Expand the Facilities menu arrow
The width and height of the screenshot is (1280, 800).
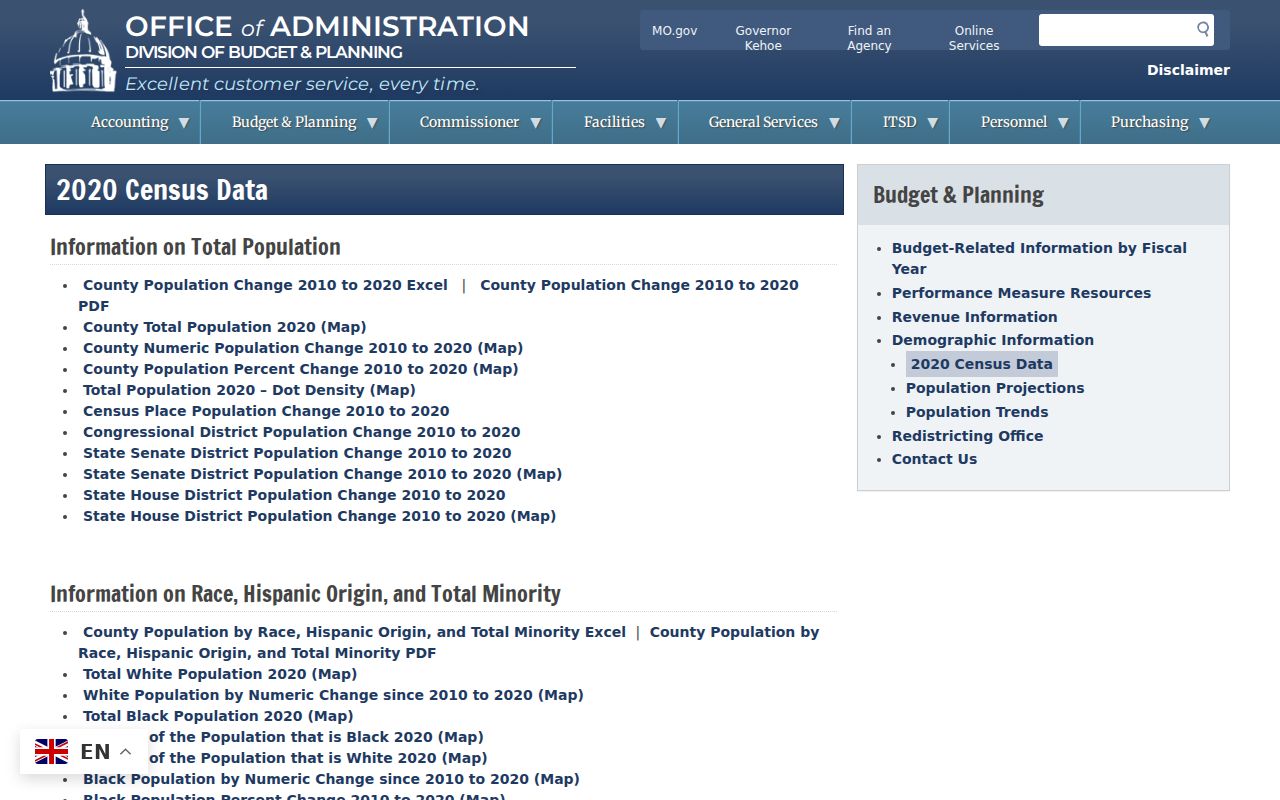pyautogui.click(x=661, y=123)
